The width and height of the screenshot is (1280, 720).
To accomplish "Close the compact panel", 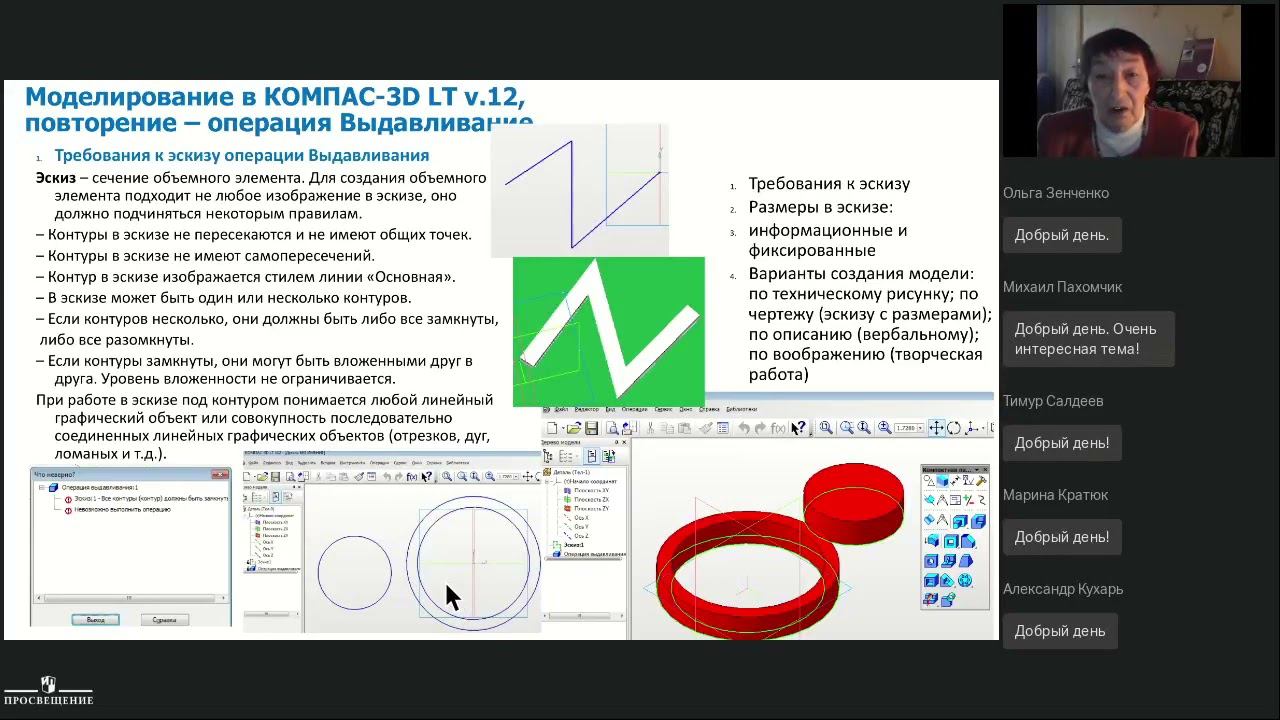I will click(x=985, y=469).
